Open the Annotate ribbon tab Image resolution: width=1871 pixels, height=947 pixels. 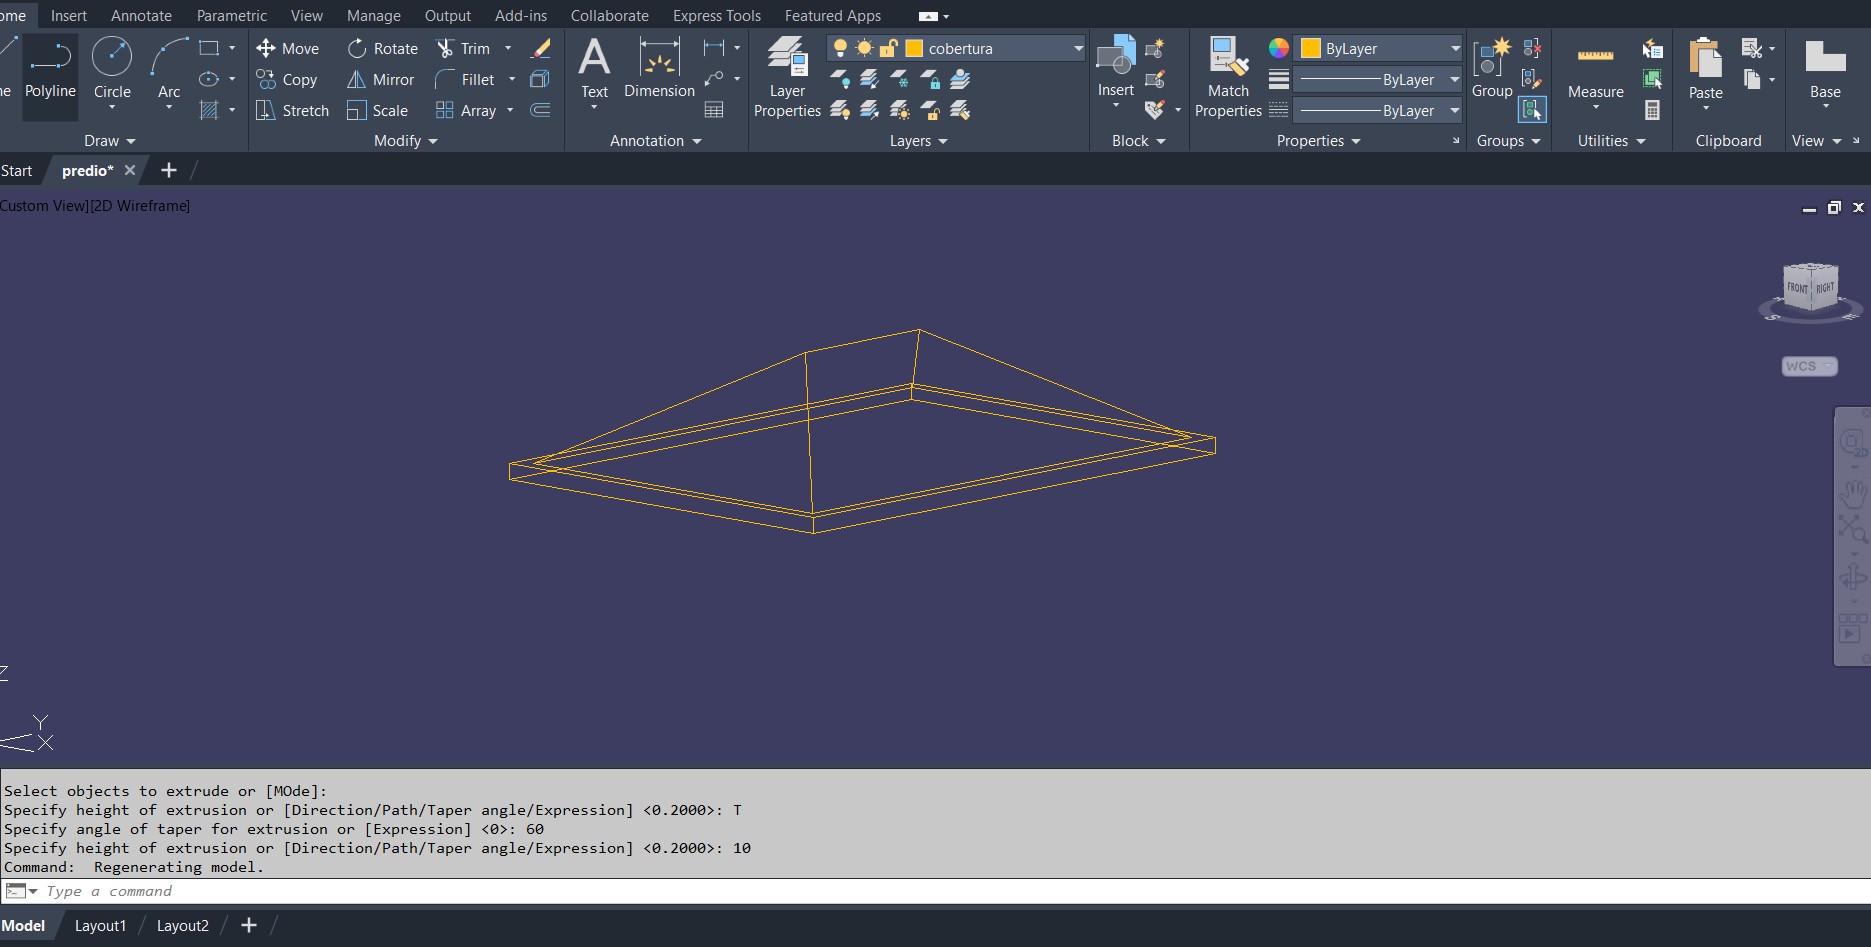(x=141, y=16)
